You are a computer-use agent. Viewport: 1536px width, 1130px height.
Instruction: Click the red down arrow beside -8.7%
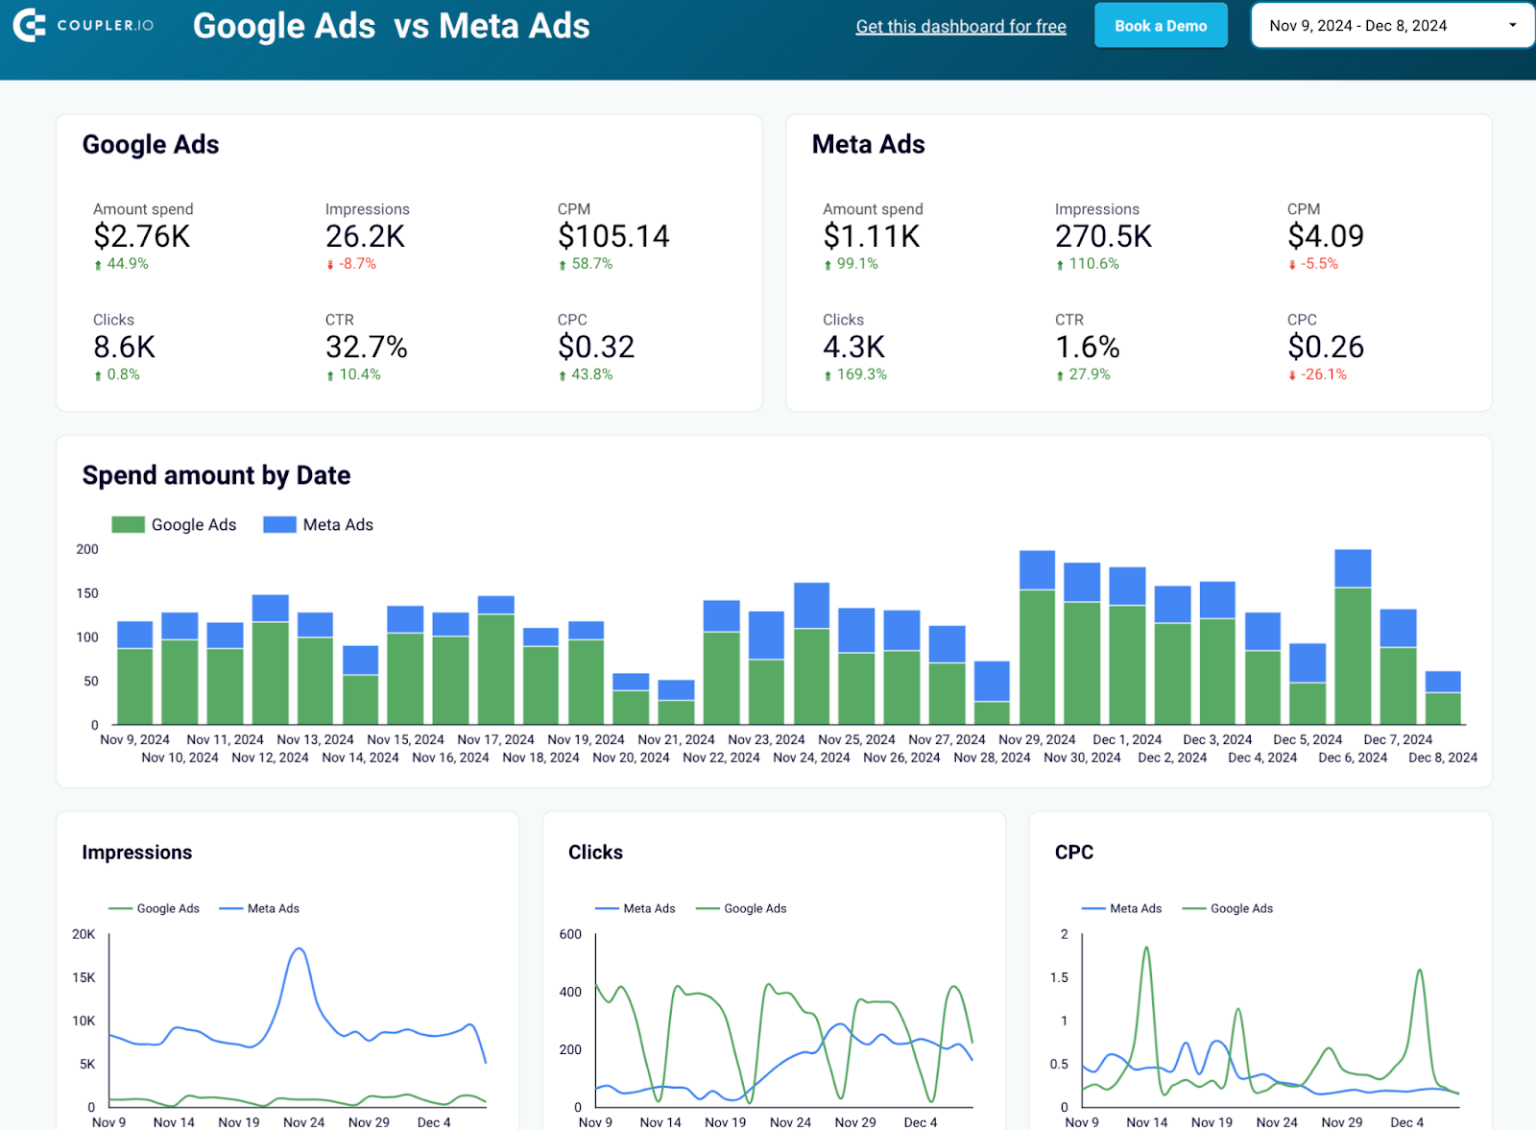click(x=331, y=264)
